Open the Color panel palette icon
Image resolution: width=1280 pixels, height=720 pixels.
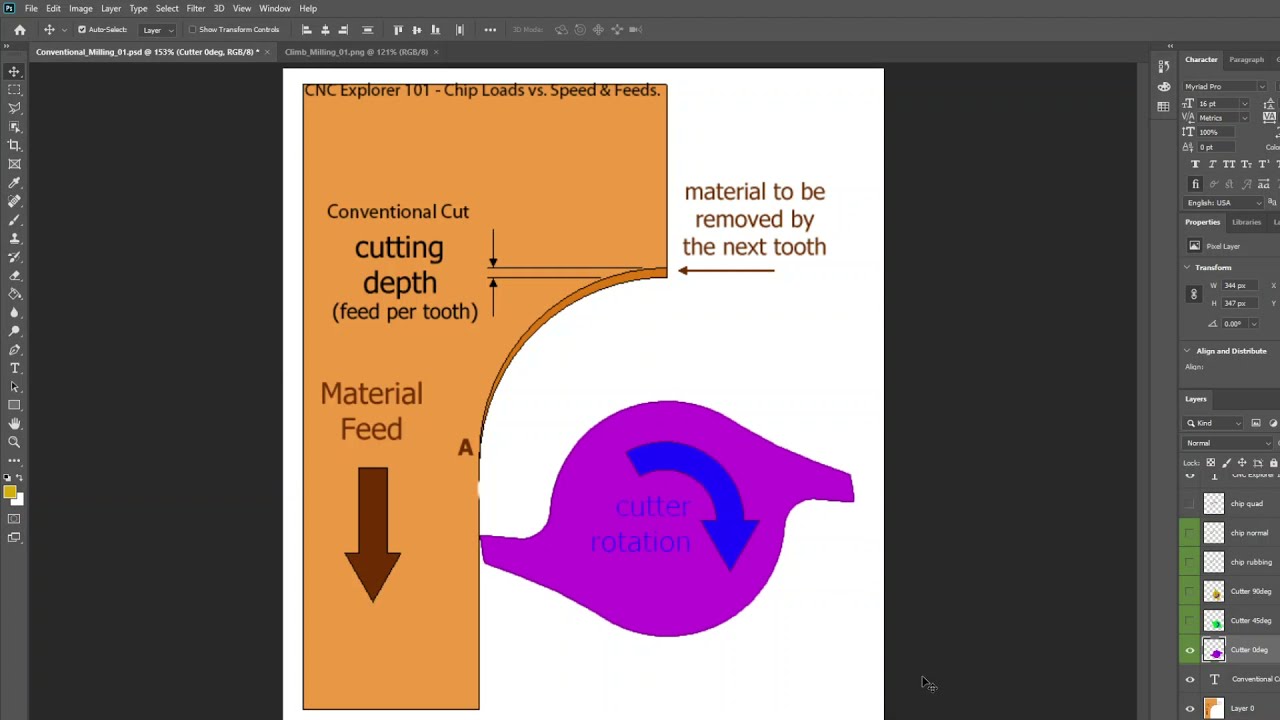point(1163,87)
